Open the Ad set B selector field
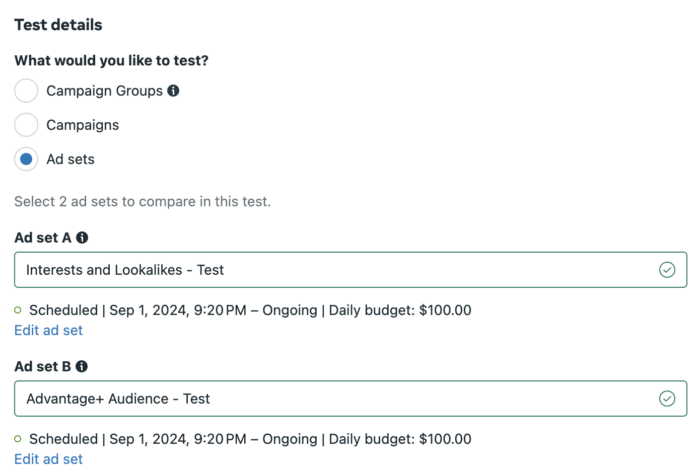Viewport: 700px width, 472px height. (350, 399)
